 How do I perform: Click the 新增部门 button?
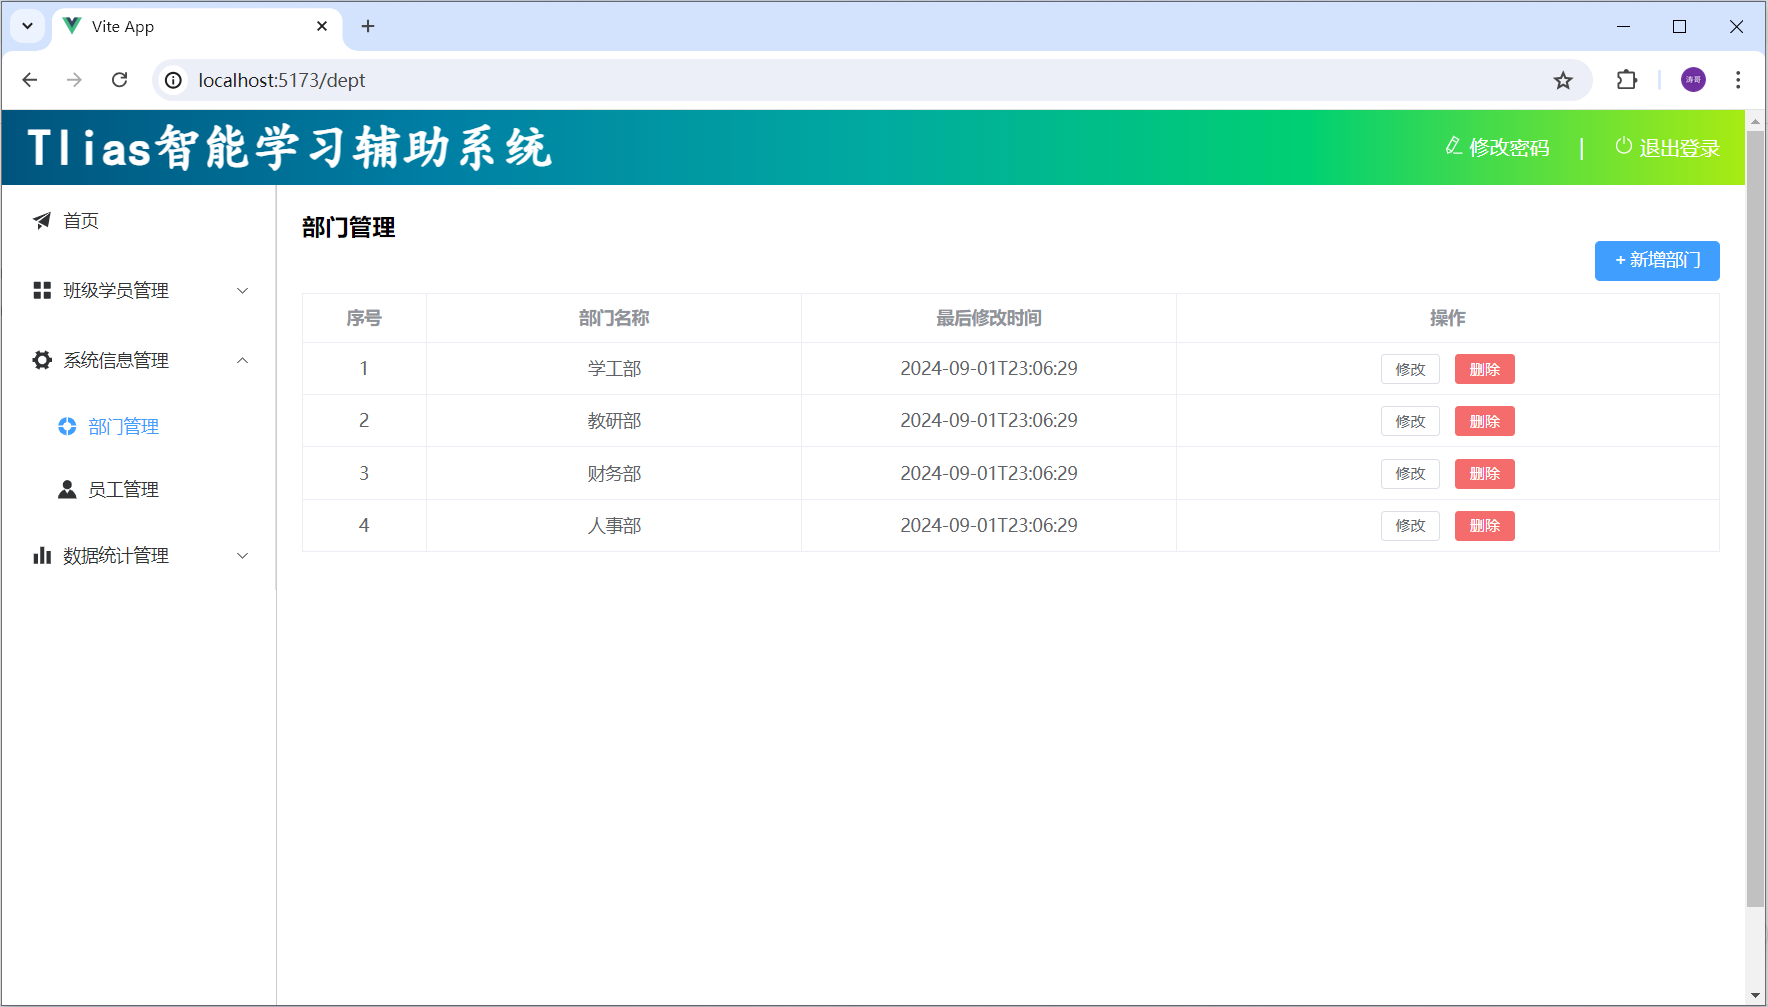[x=1657, y=261]
